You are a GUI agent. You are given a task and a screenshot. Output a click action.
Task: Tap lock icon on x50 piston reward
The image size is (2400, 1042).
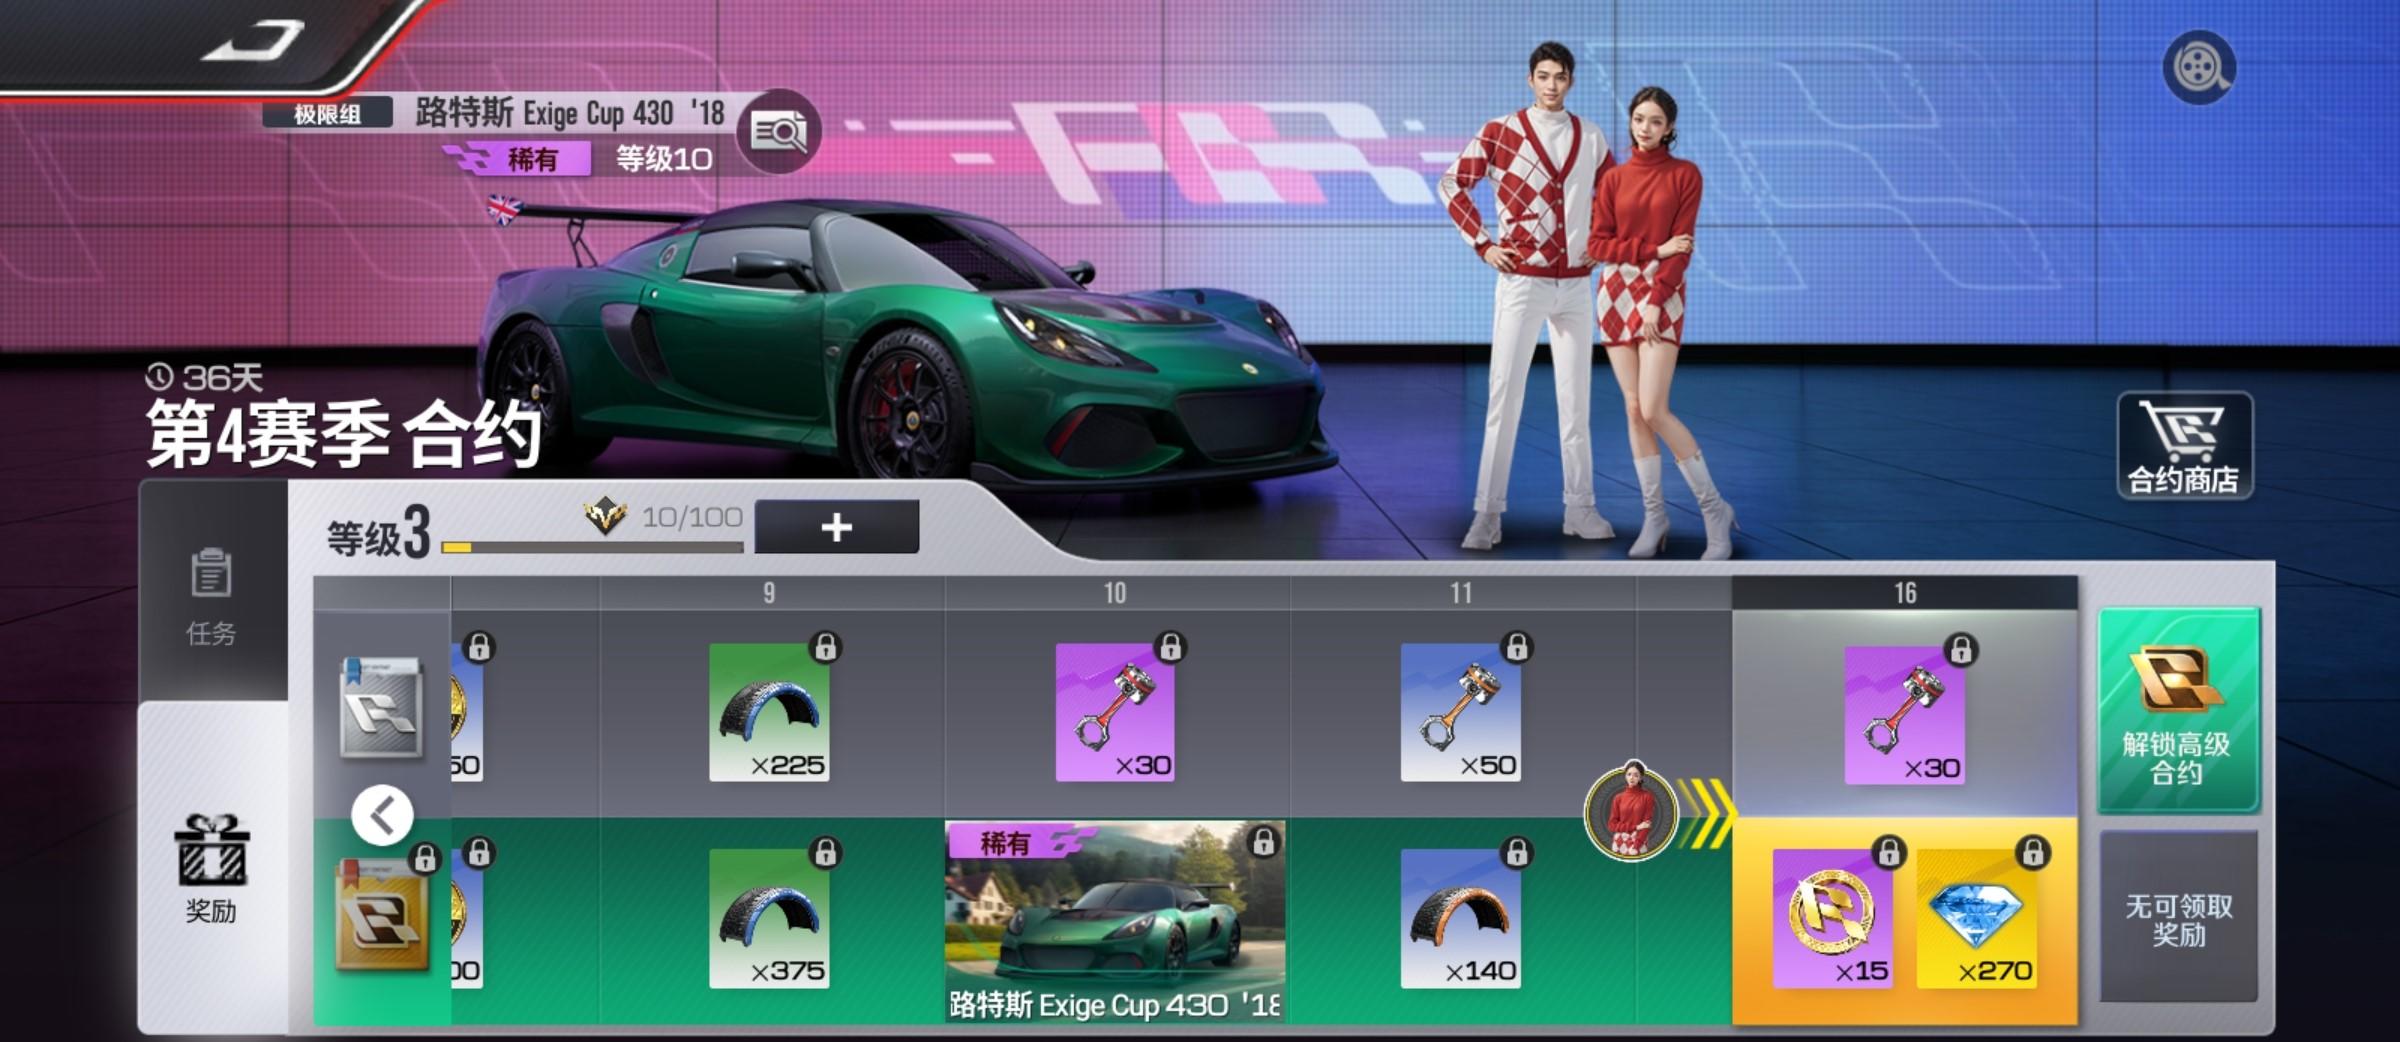click(x=1517, y=647)
